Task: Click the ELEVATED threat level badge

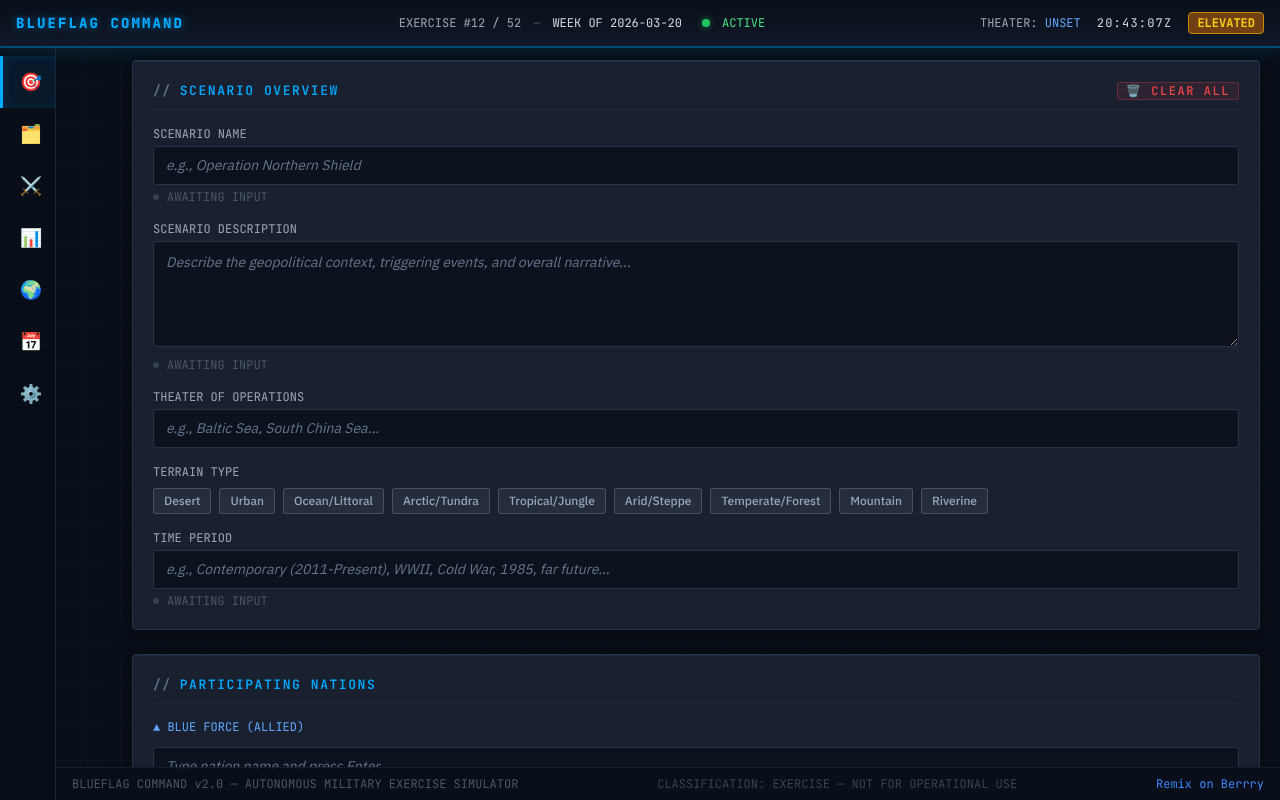Action: pyautogui.click(x=1225, y=22)
